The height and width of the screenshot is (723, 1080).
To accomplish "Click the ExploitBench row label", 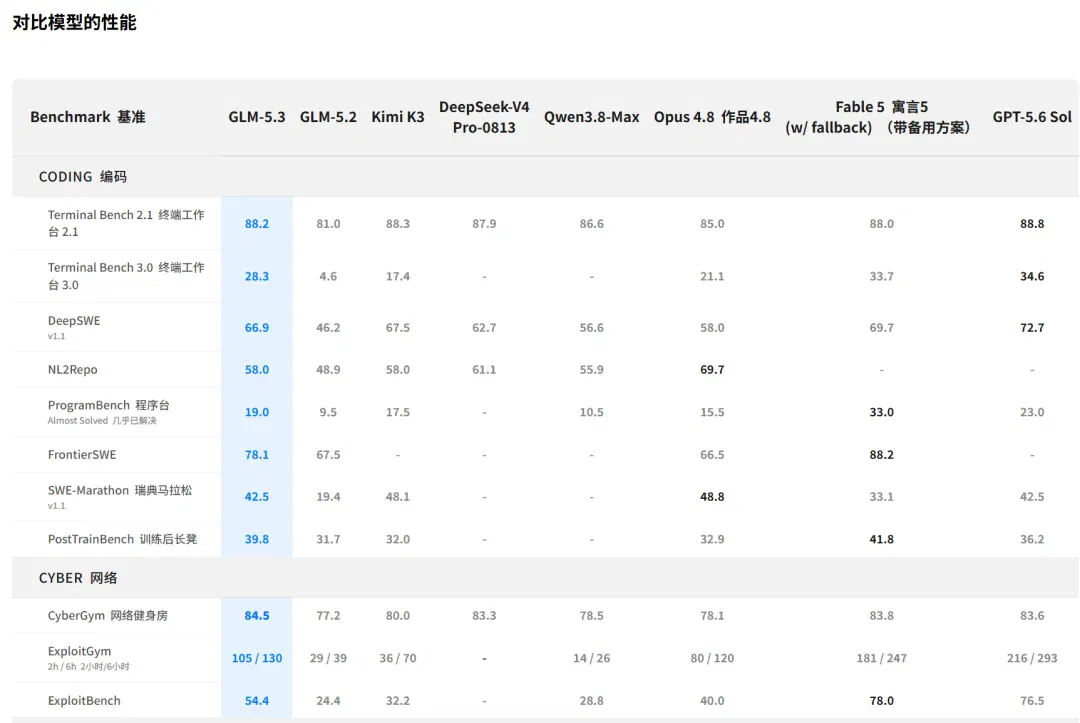I will tap(84, 700).
